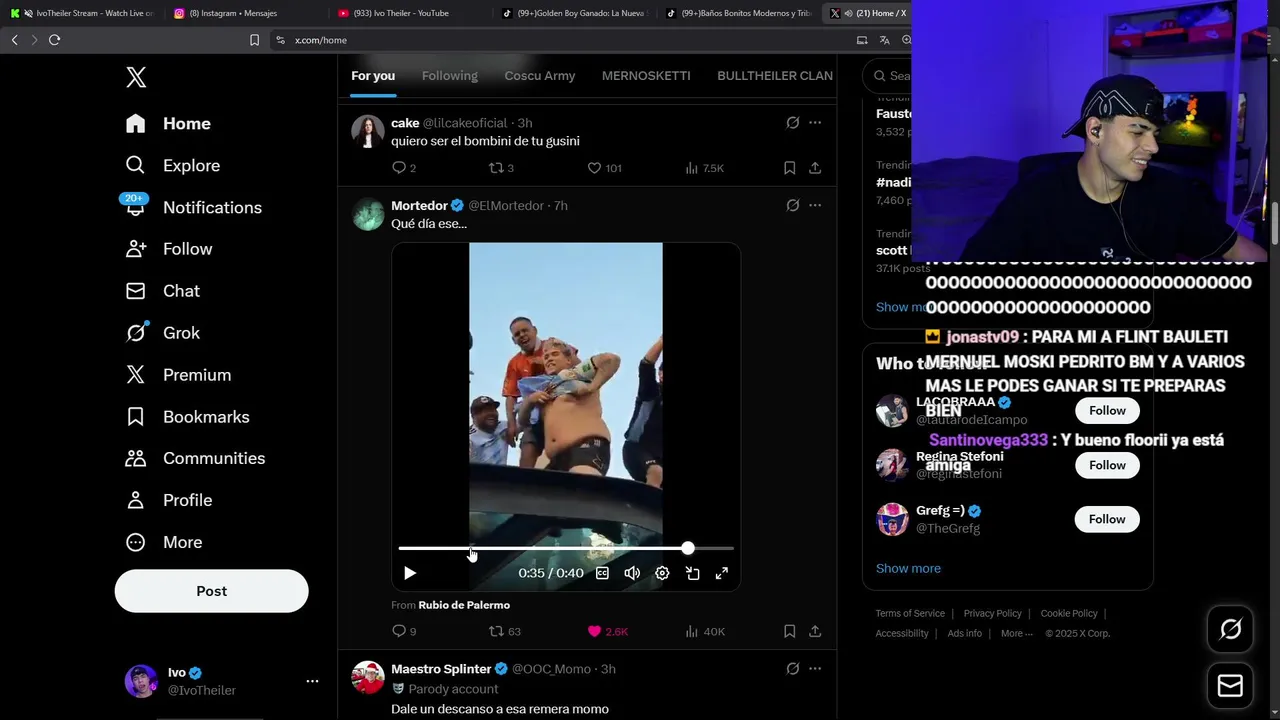Click the X search field
Screen dimensions: 1280x720
[888, 76]
